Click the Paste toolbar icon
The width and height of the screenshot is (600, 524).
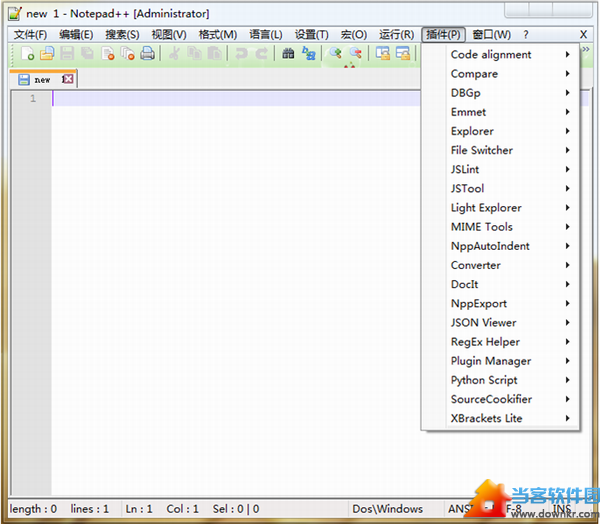[215, 54]
